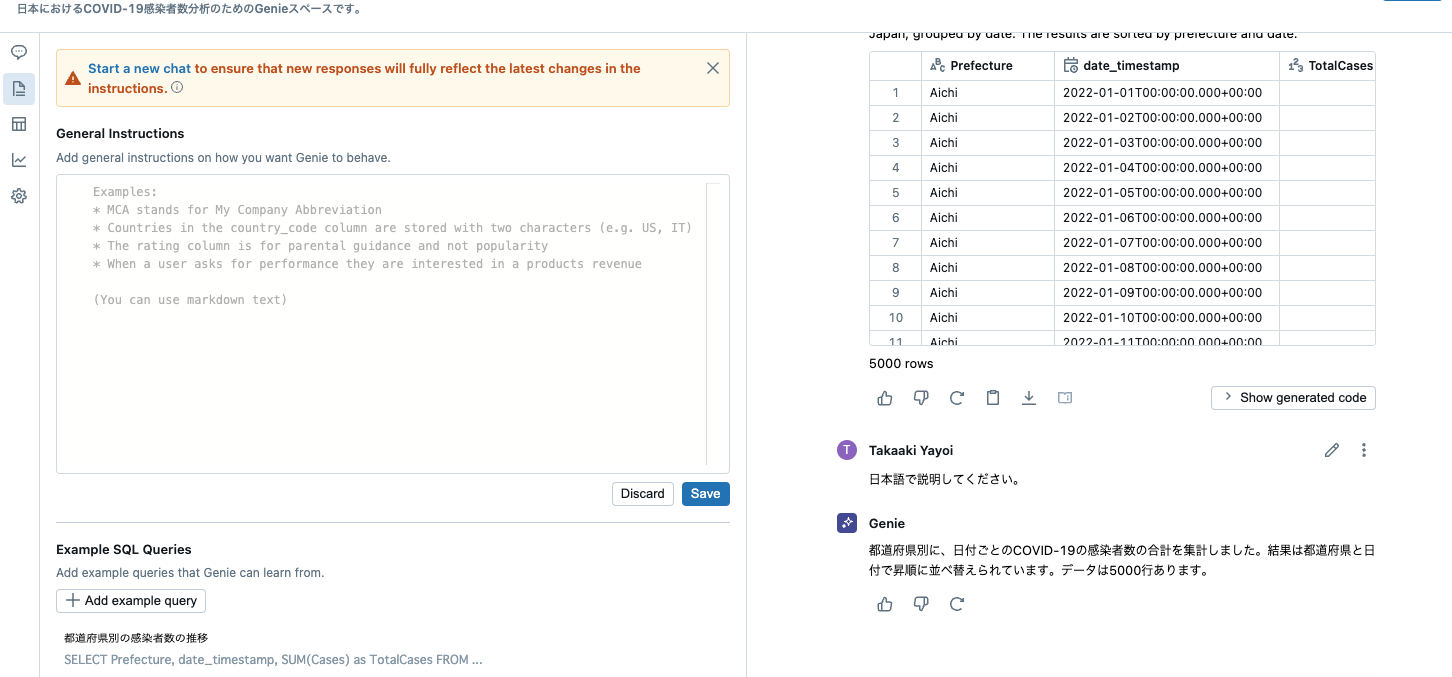Select the Instructions page icon in sidebar
Image resolution: width=1452 pixels, height=677 pixels.
click(19, 88)
